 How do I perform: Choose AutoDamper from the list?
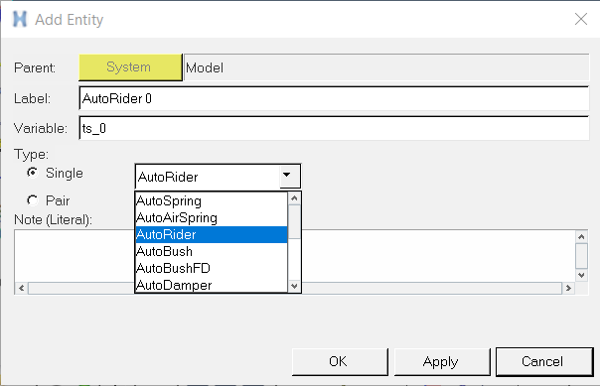[211, 285]
